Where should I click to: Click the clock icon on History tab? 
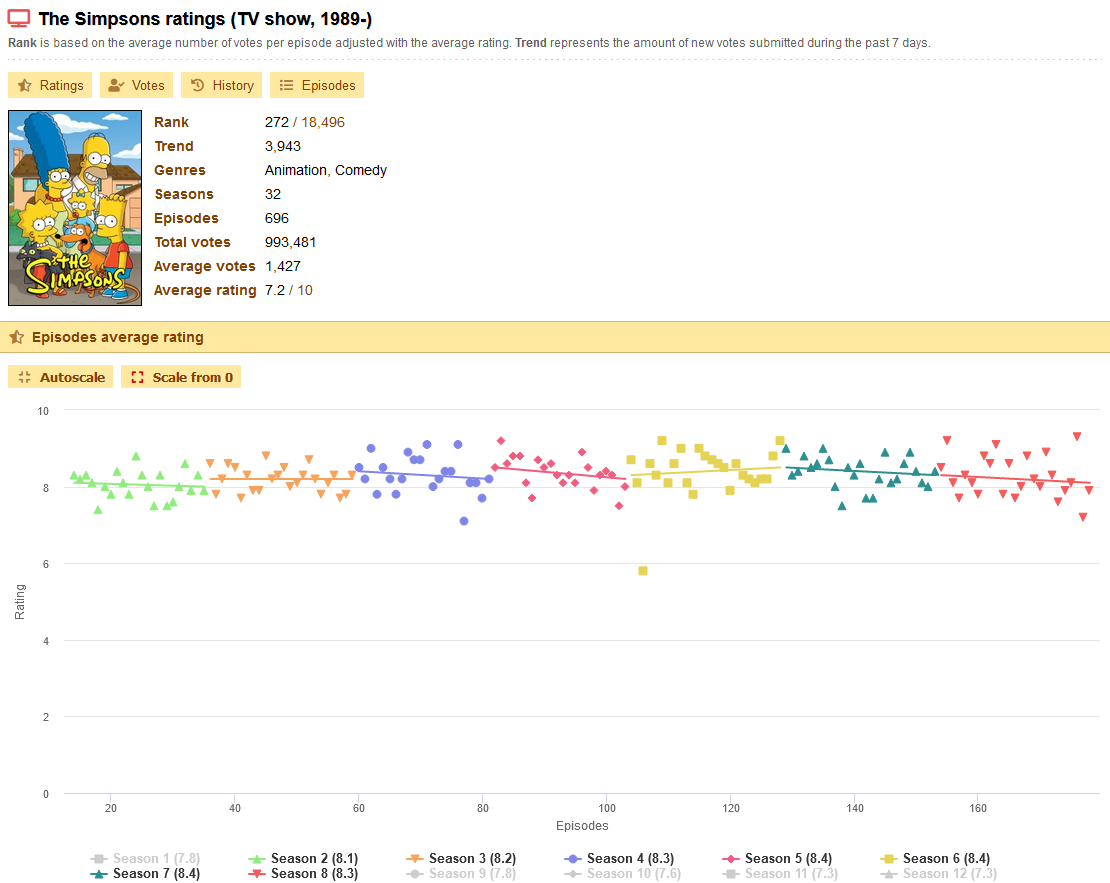(198, 85)
